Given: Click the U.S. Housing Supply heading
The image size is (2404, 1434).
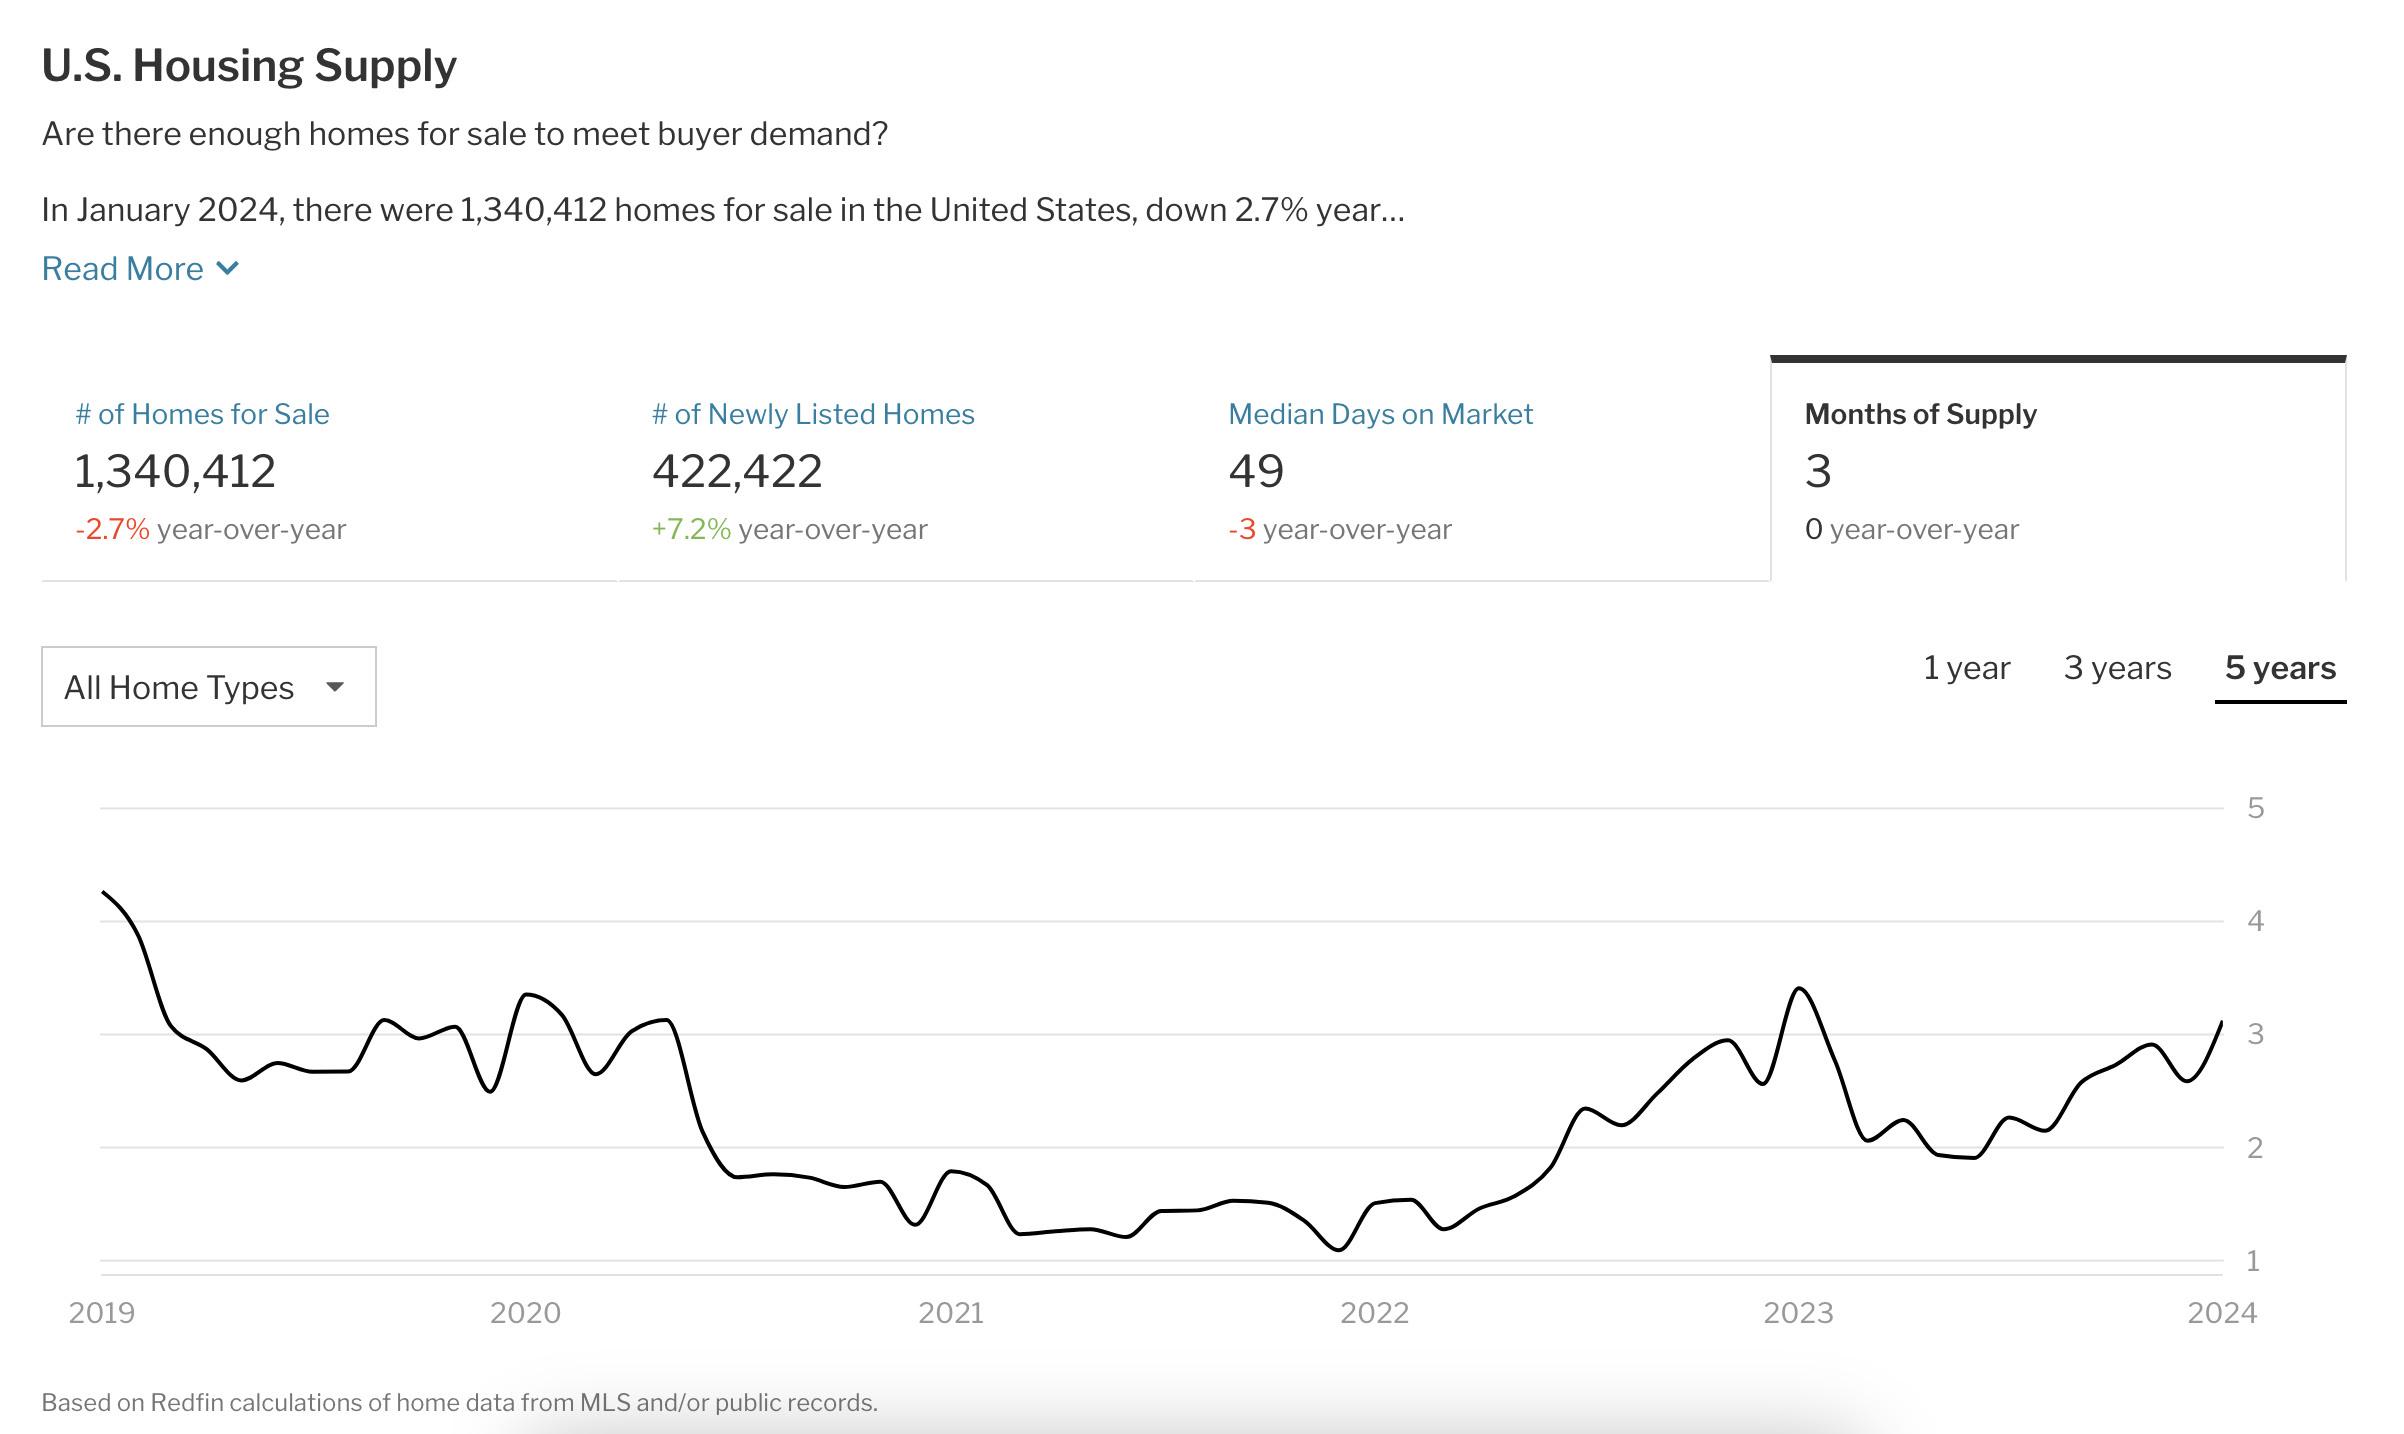Looking at the screenshot, I should point(249,66).
